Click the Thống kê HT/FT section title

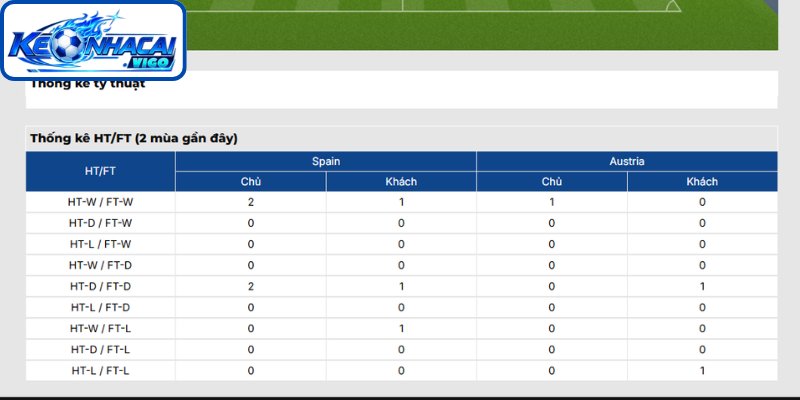[134, 138]
